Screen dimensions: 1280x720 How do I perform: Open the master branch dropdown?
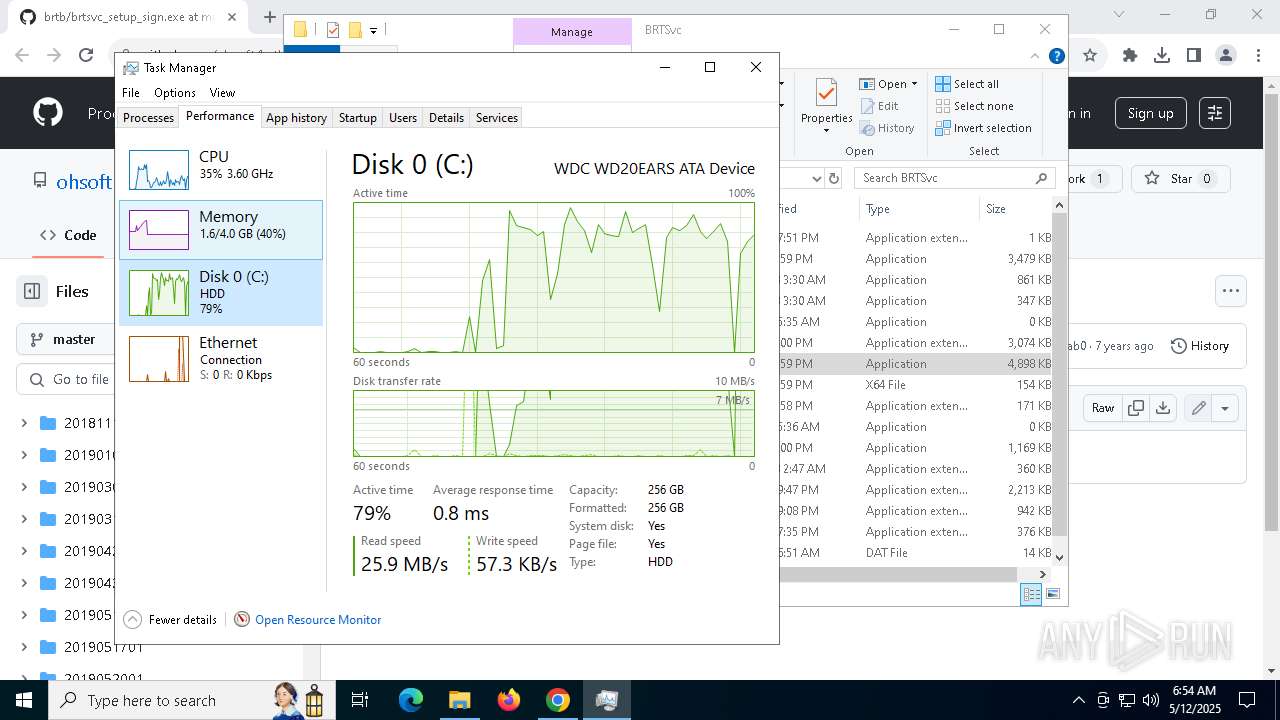pyautogui.click(x=65, y=339)
